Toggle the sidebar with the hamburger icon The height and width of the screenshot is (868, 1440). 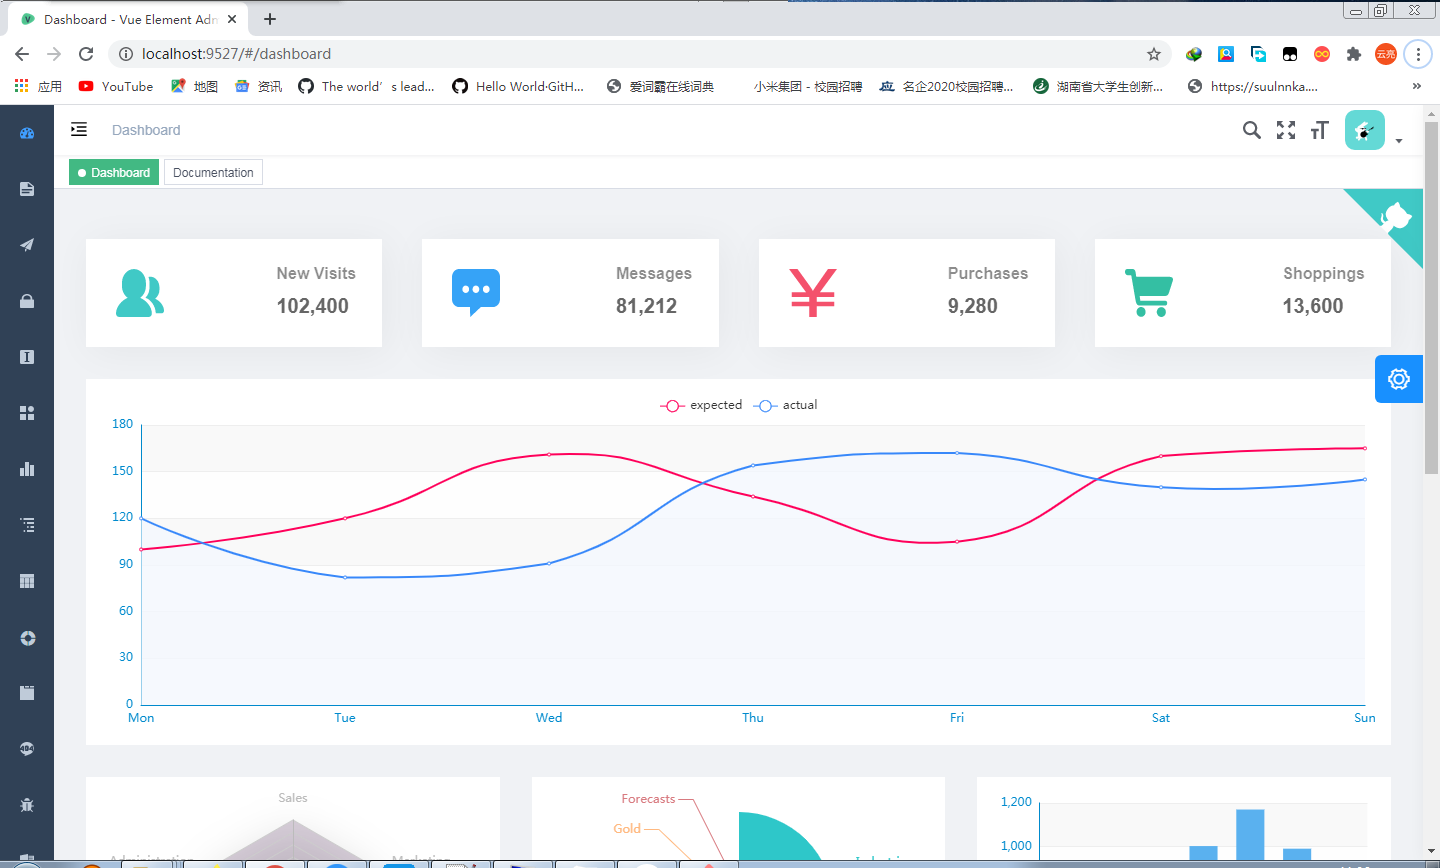(x=79, y=130)
